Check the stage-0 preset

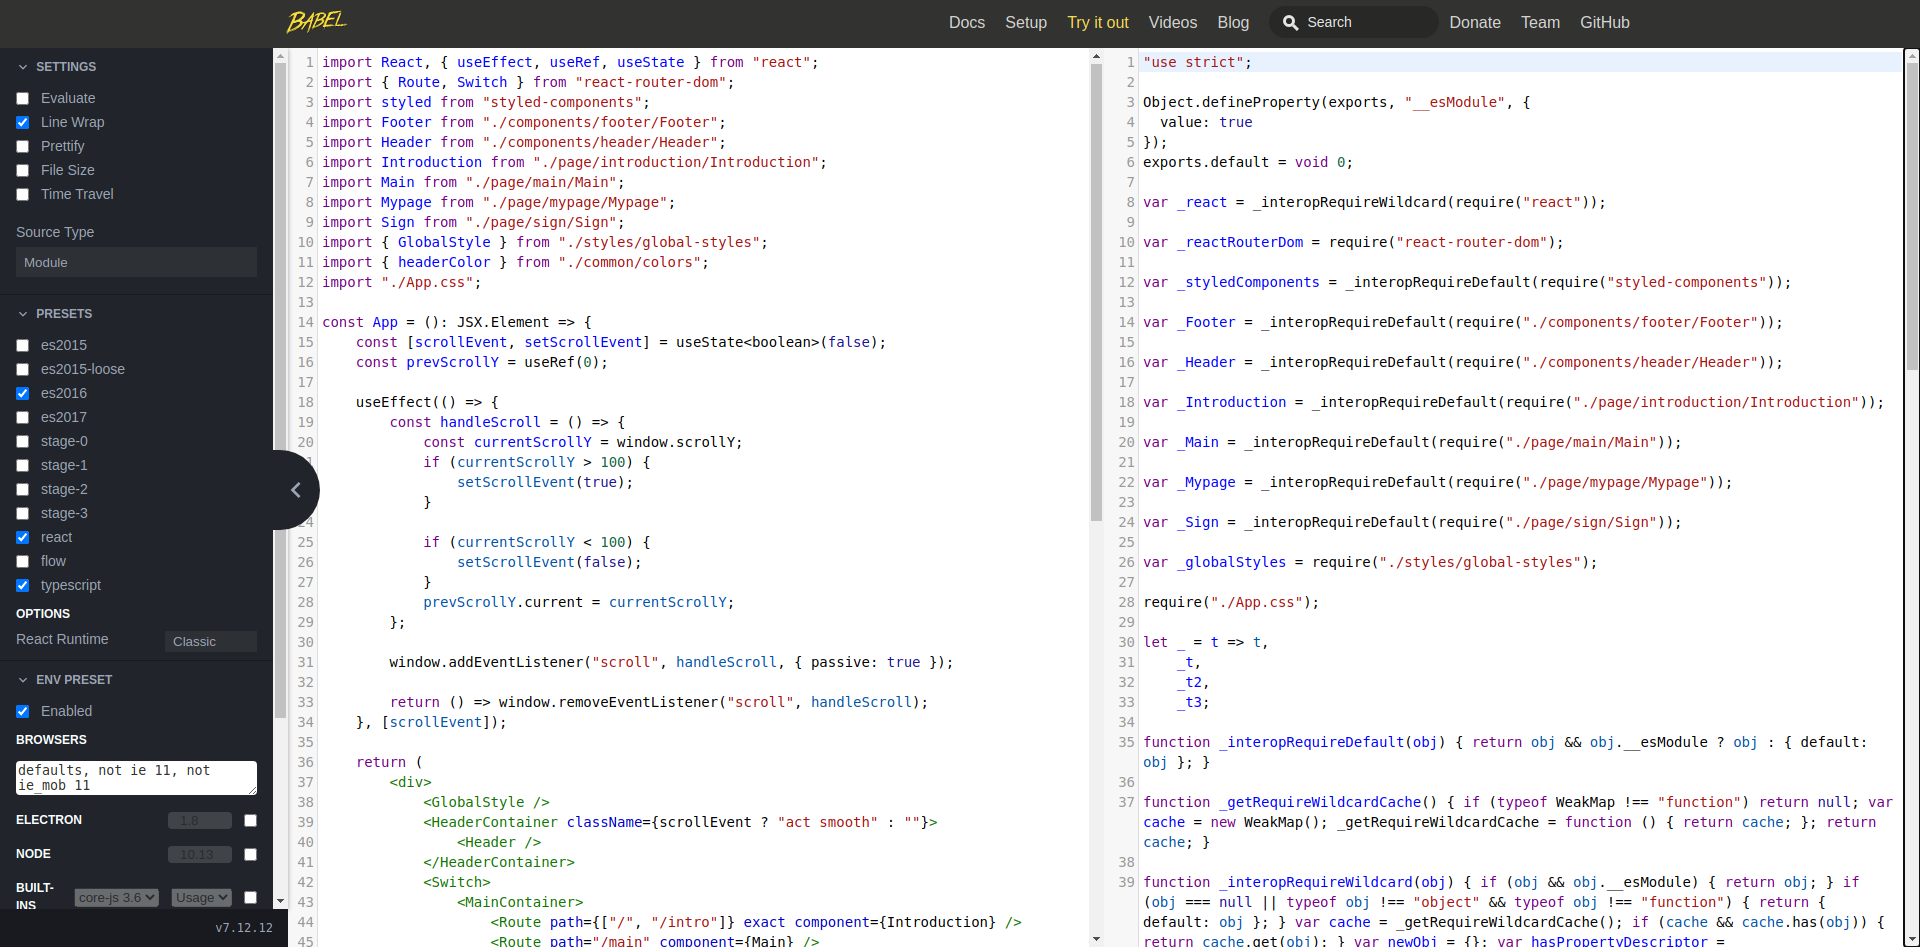coord(23,442)
